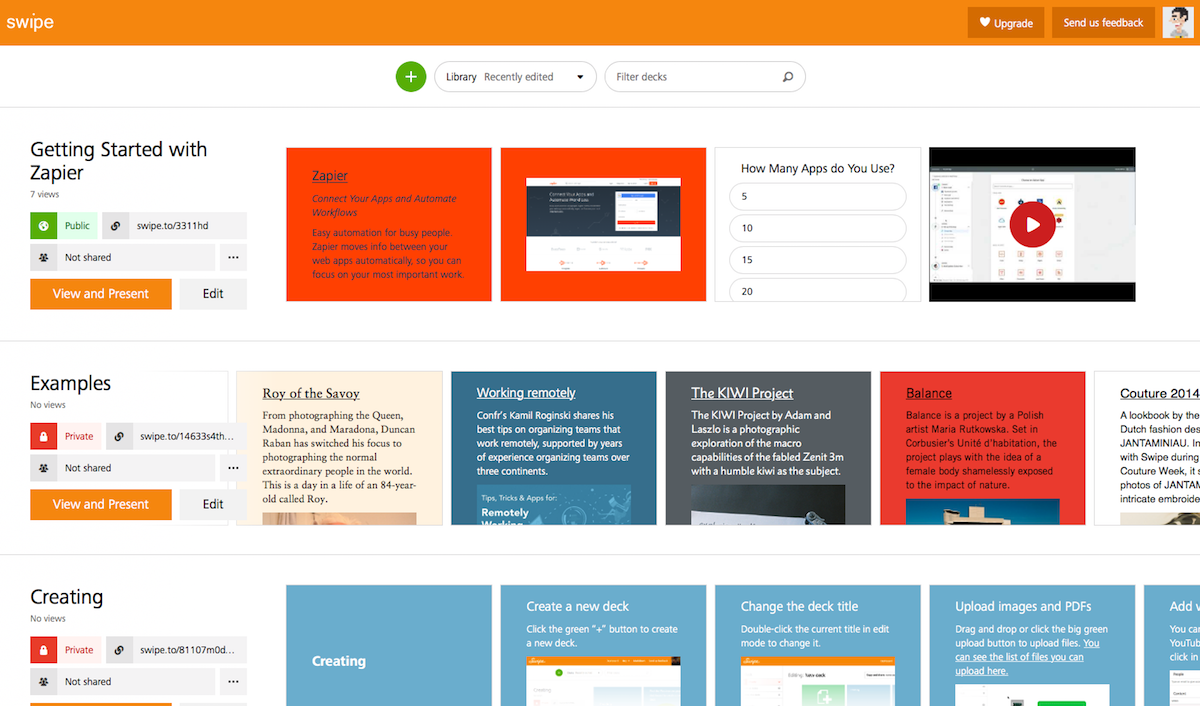Click the search magnifier in Filter decks
Image resolution: width=1200 pixels, height=706 pixels.
(788, 76)
